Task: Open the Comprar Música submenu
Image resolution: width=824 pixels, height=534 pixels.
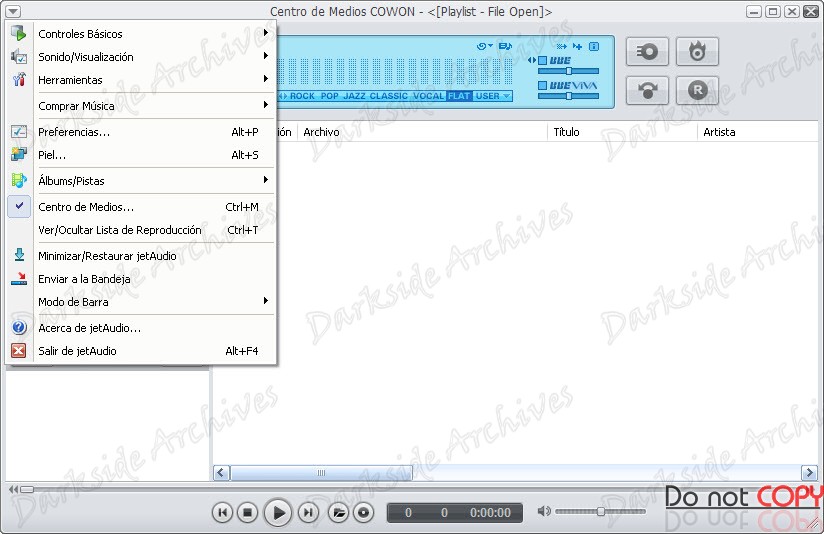Action: point(141,106)
